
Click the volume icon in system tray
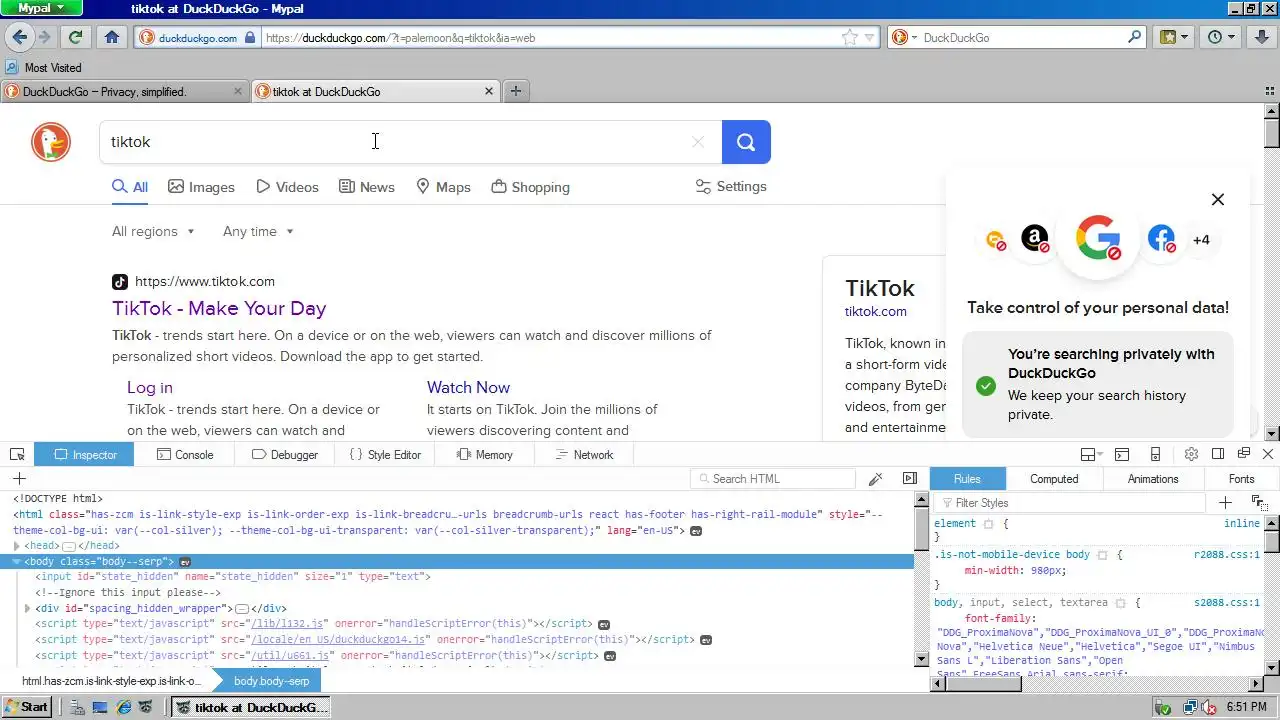[x=1208, y=707]
